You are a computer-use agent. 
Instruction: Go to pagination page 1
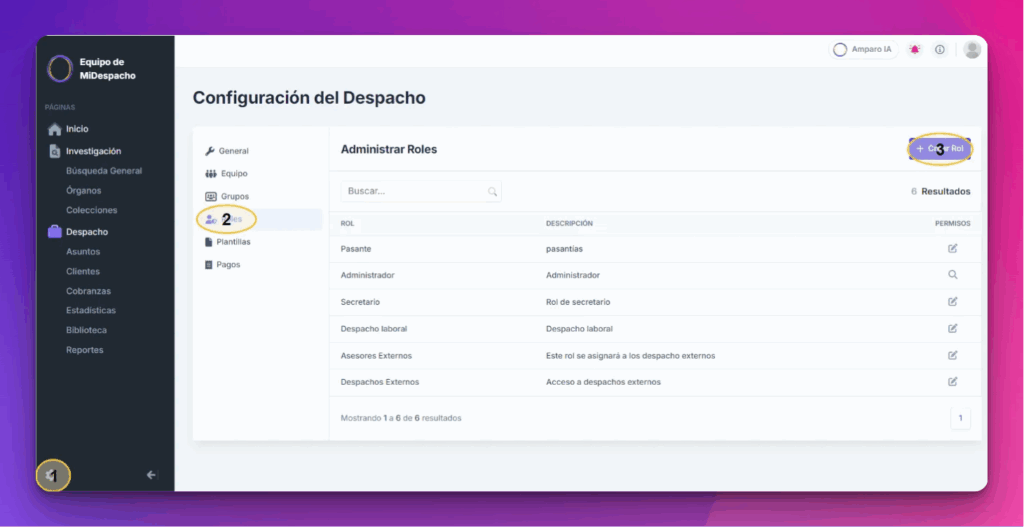(960, 418)
